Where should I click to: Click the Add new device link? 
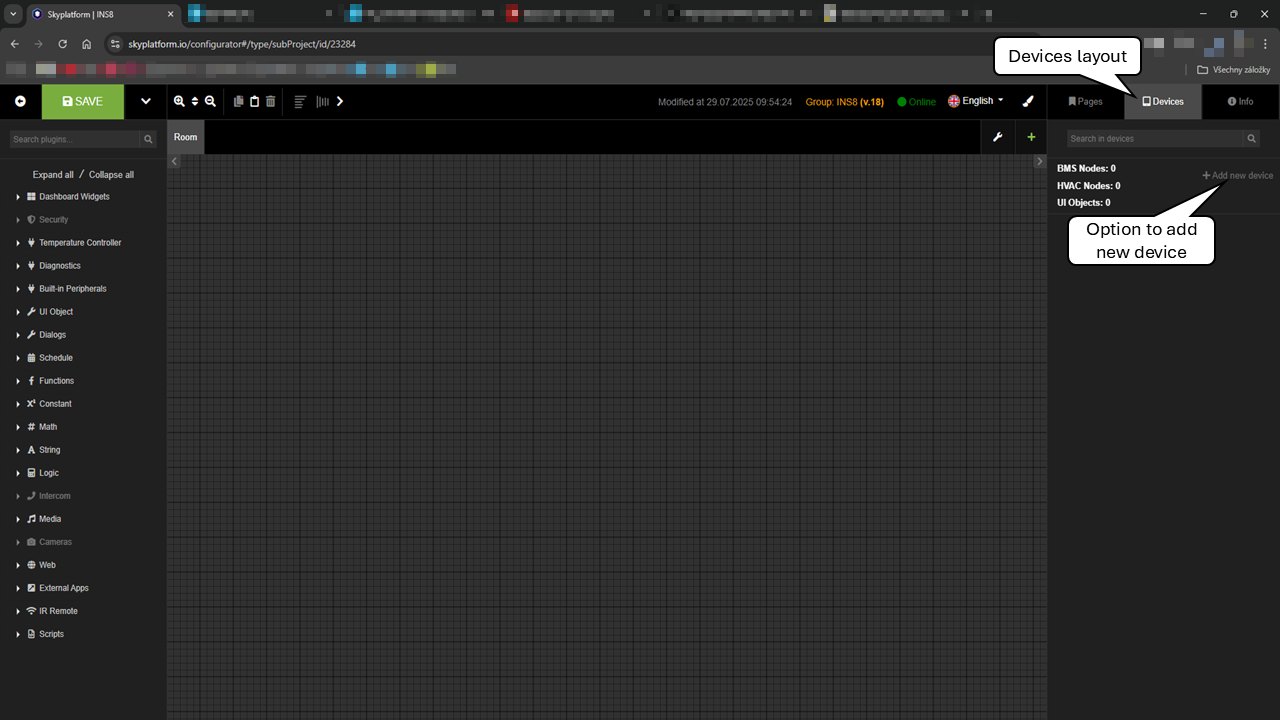[x=1238, y=175]
